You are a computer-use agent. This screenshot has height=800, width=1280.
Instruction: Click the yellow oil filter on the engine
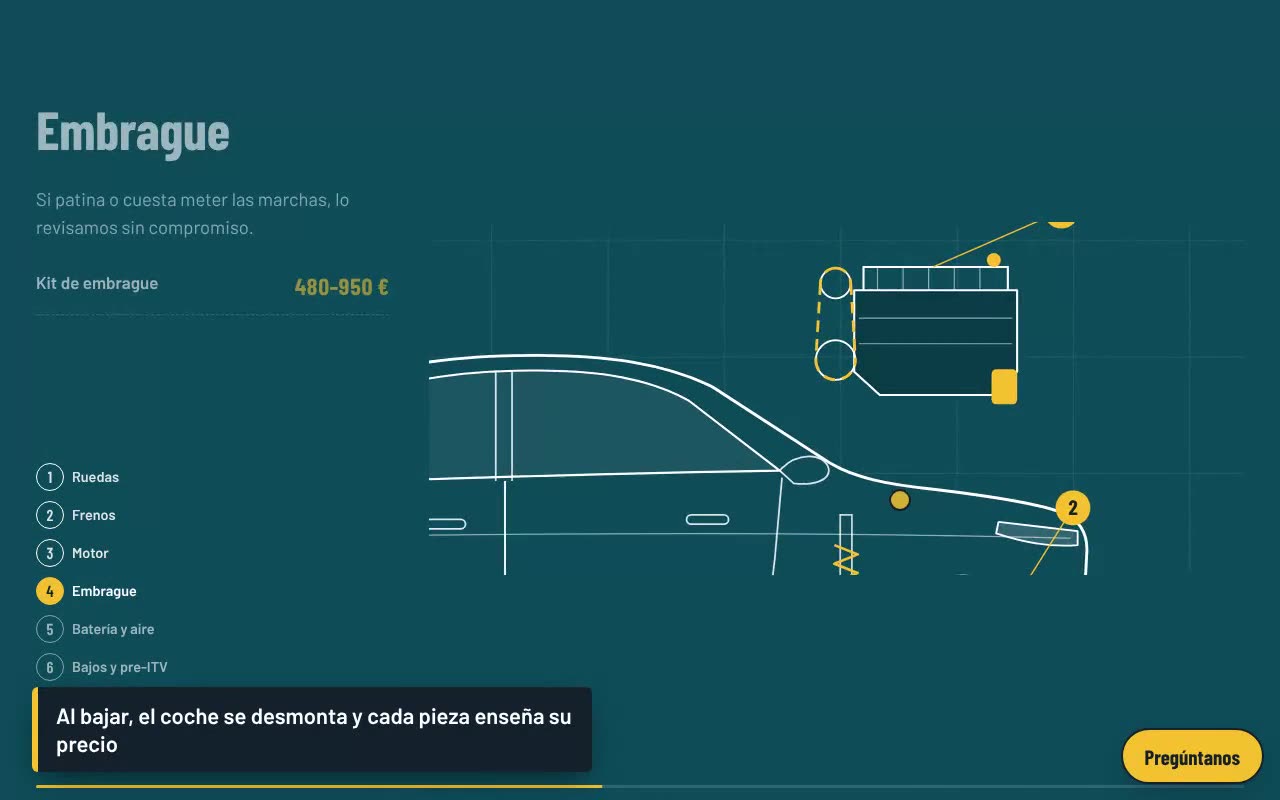[1004, 387]
